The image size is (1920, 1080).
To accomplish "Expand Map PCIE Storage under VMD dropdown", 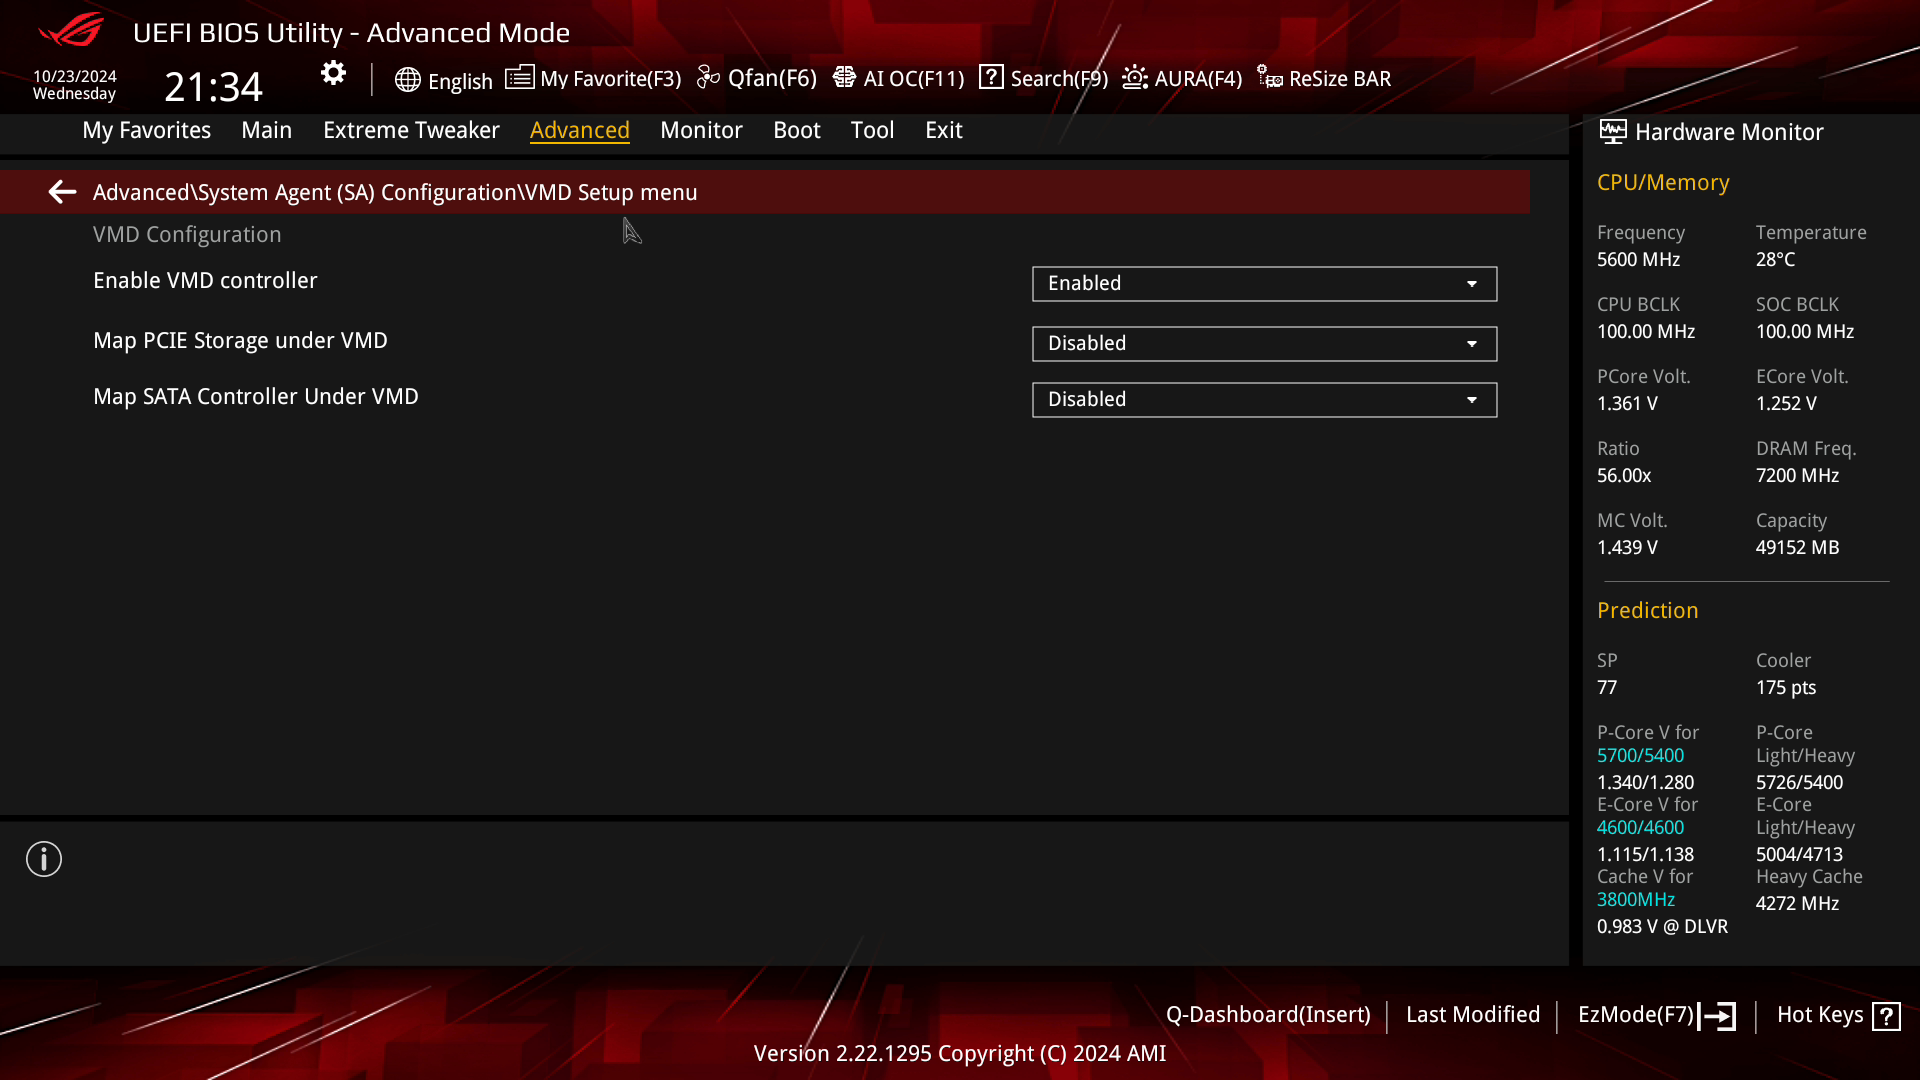I will click(1472, 343).
